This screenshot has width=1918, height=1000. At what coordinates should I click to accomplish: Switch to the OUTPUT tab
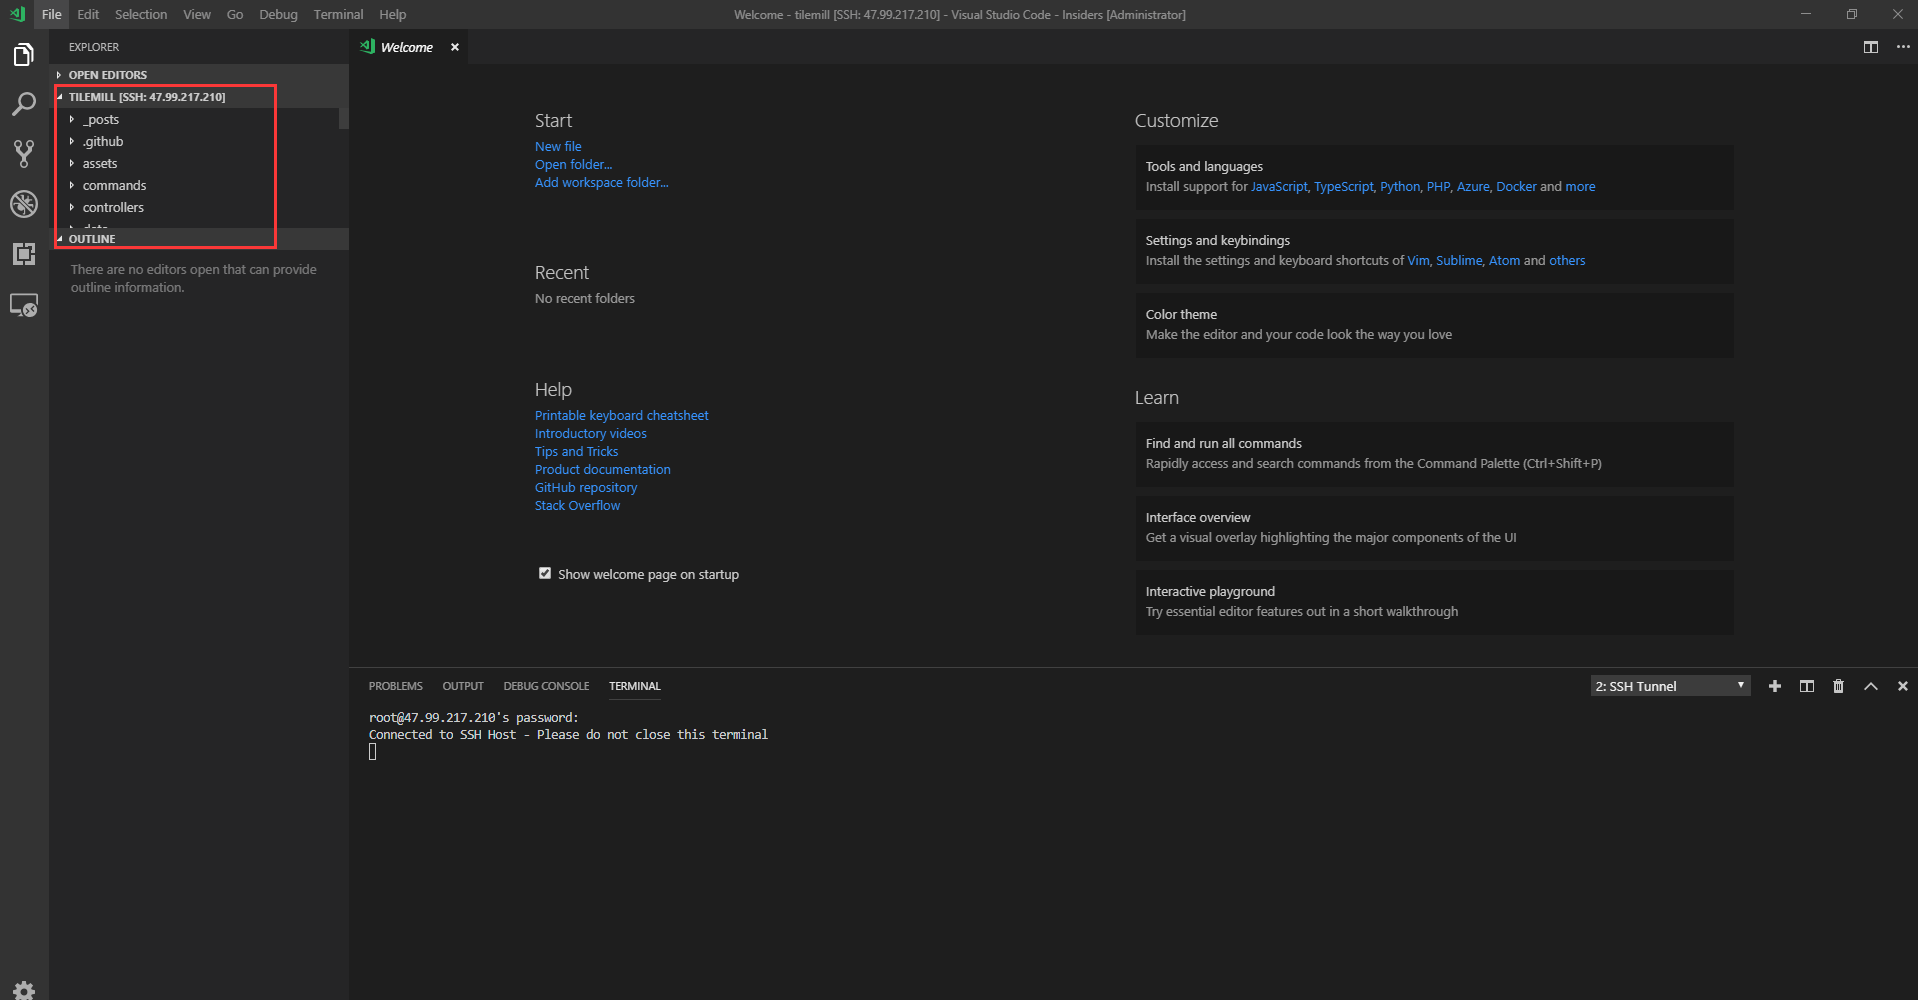[x=463, y=686]
